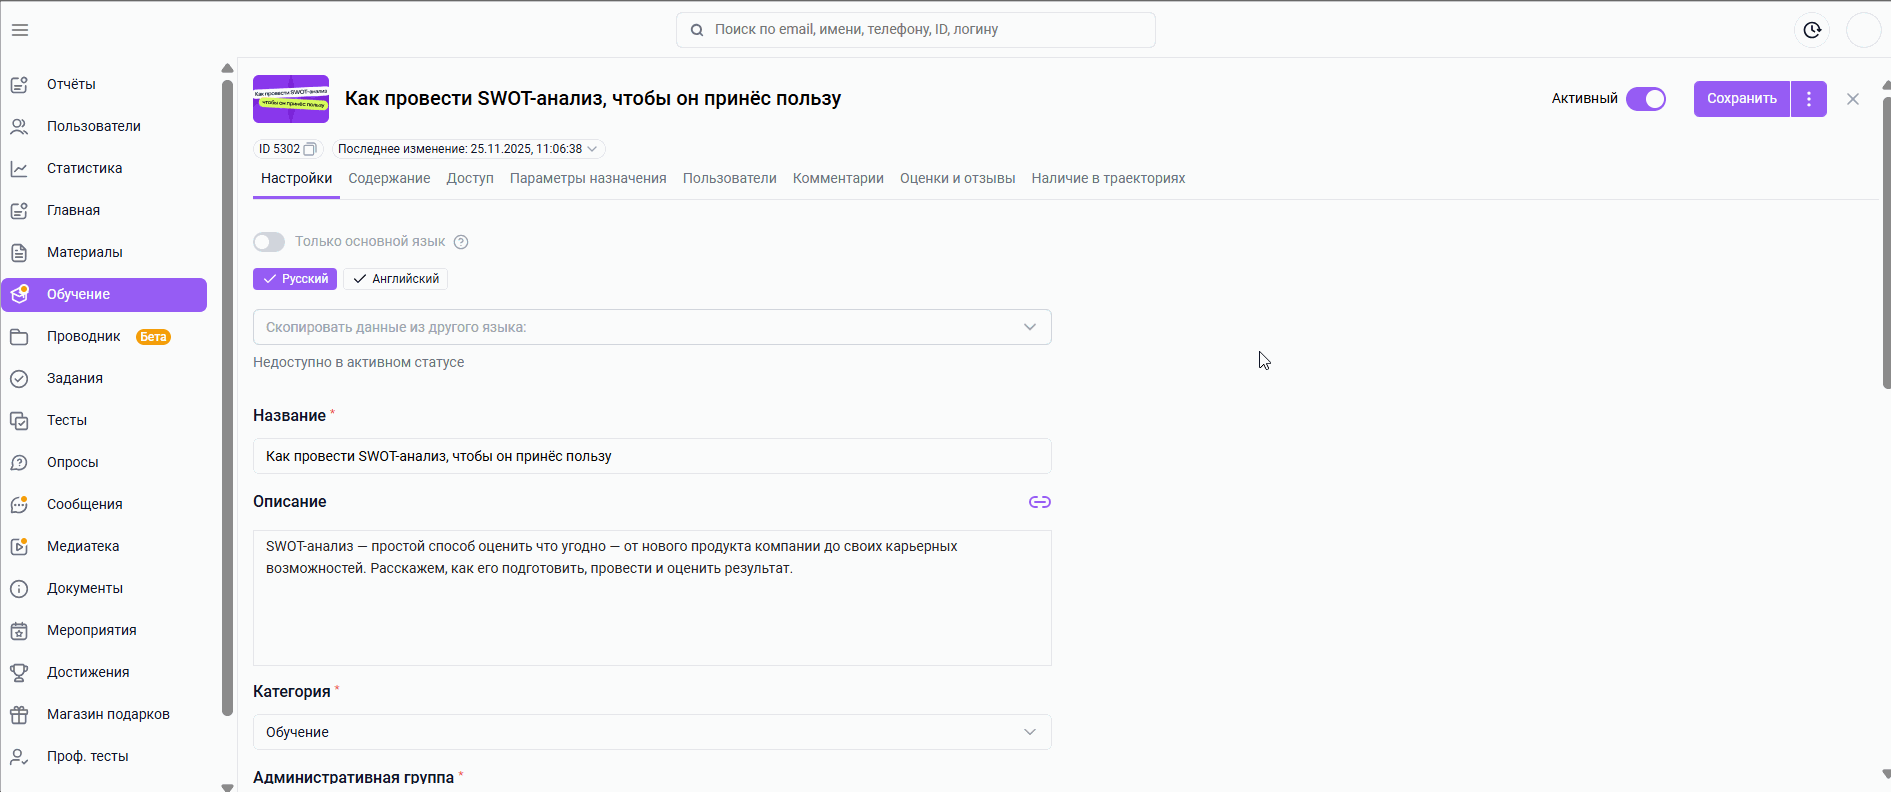Click the course cover thumbnail
The image size is (1891, 792).
coord(291,99)
